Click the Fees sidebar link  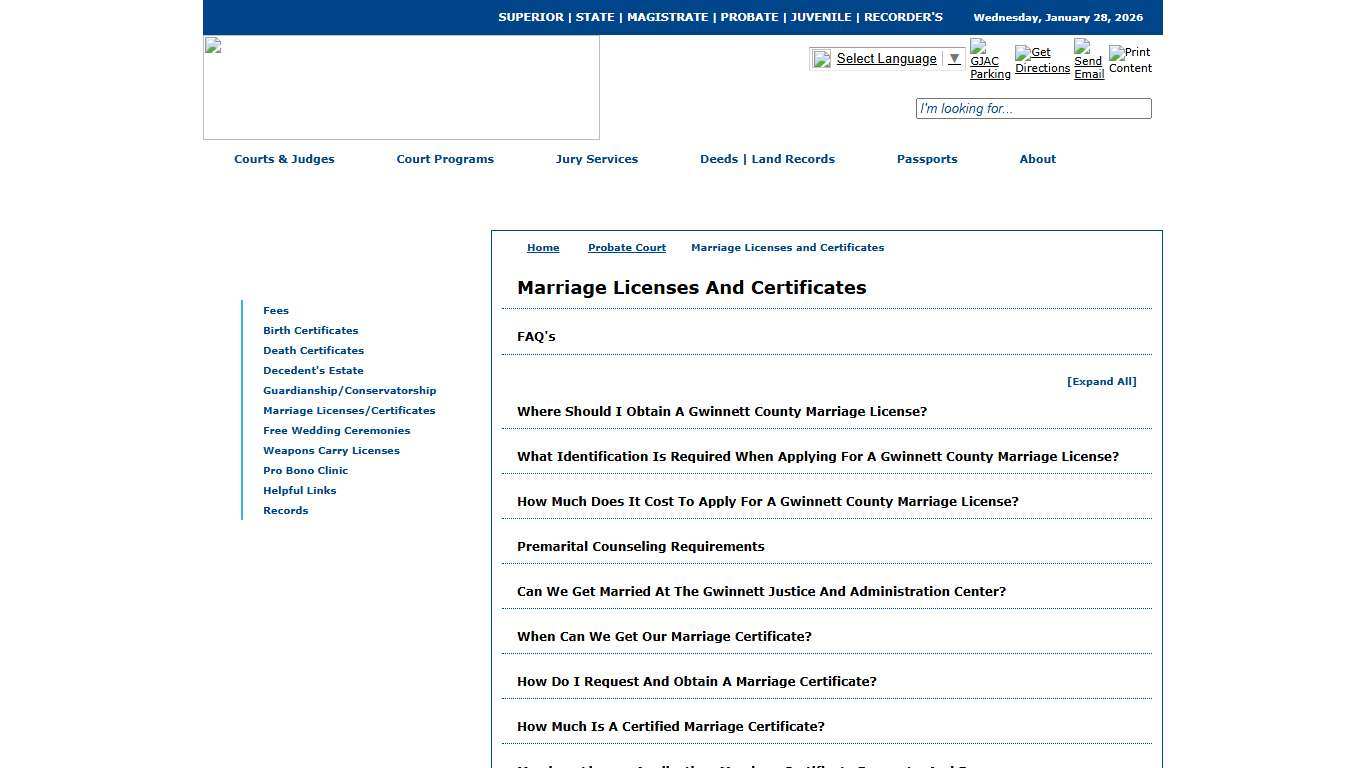276,310
